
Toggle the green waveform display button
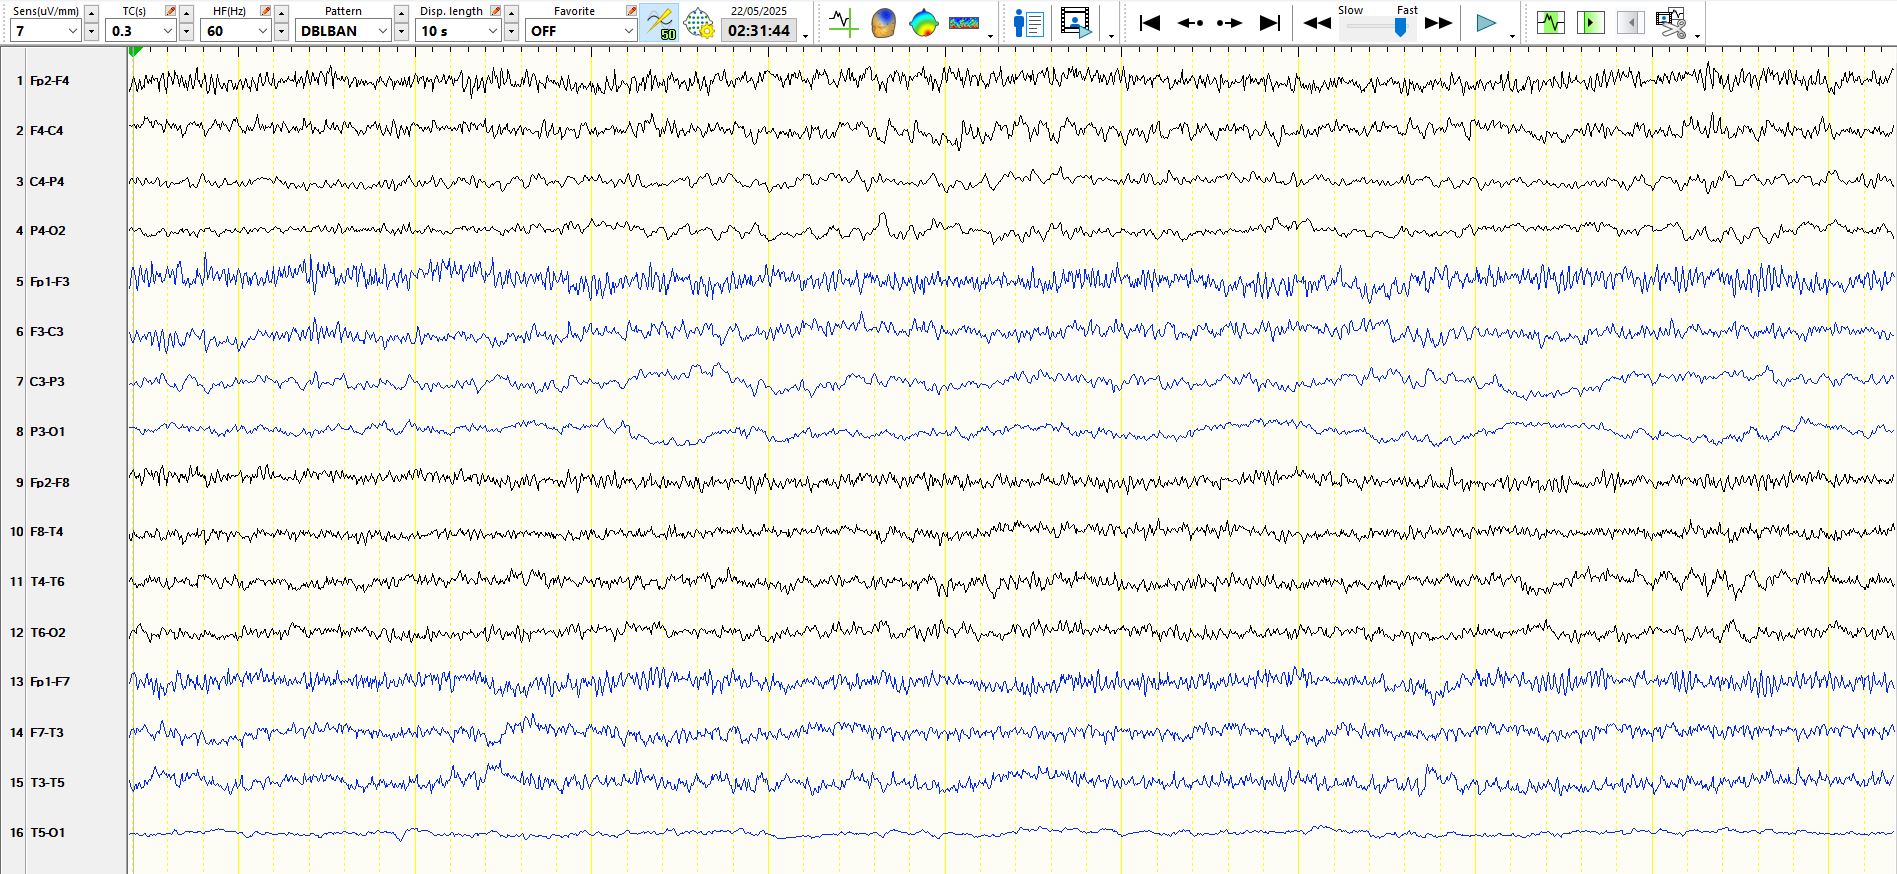(x=1551, y=22)
